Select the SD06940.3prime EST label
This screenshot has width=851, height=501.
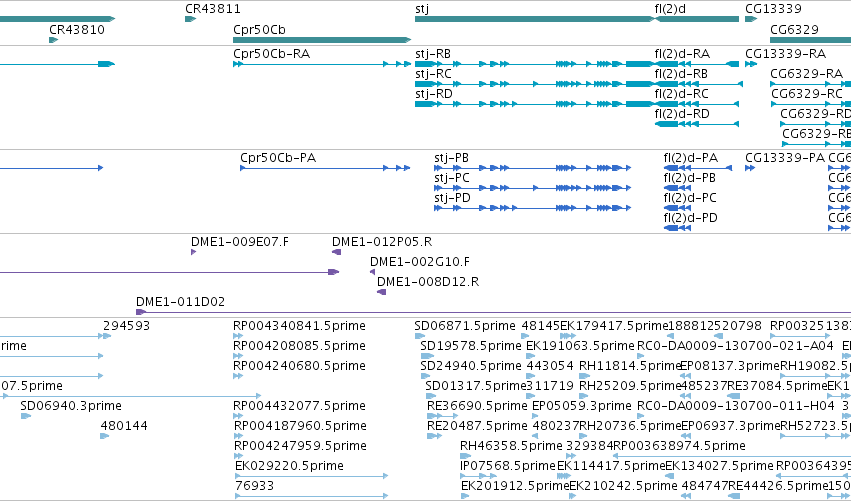pyautogui.click(x=71, y=406)
